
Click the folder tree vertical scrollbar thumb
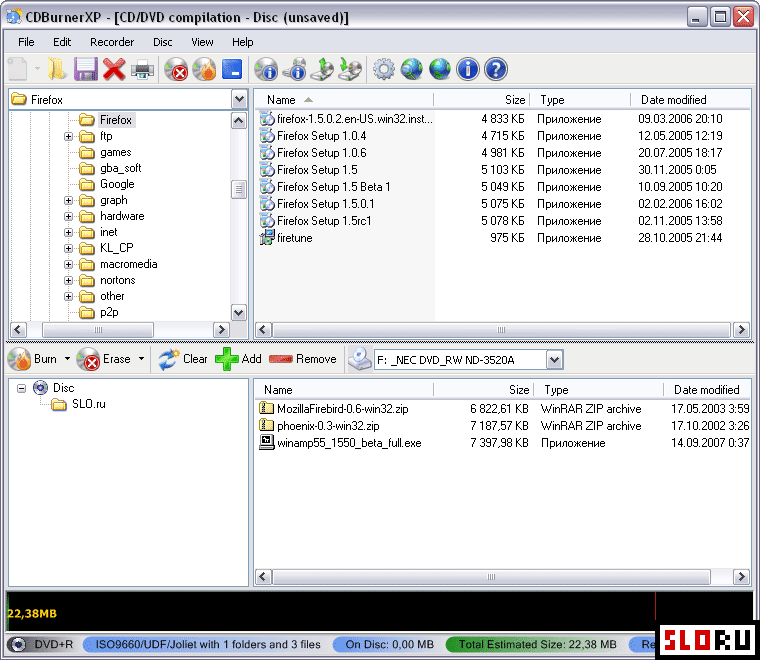tap(238, 189)
